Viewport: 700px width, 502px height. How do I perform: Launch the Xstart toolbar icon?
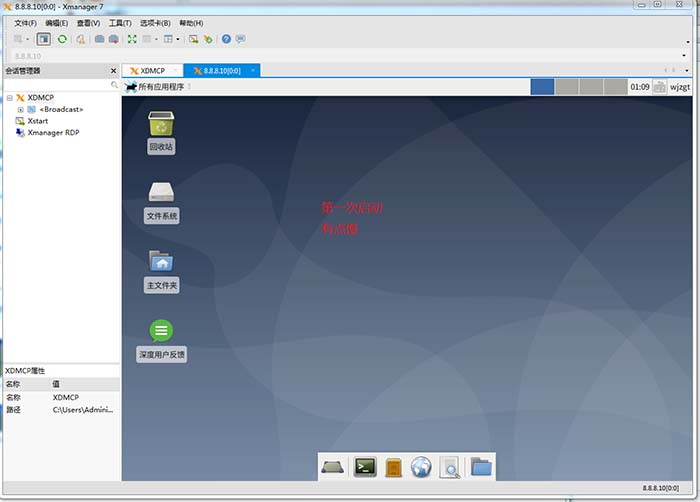pos(193,39)
